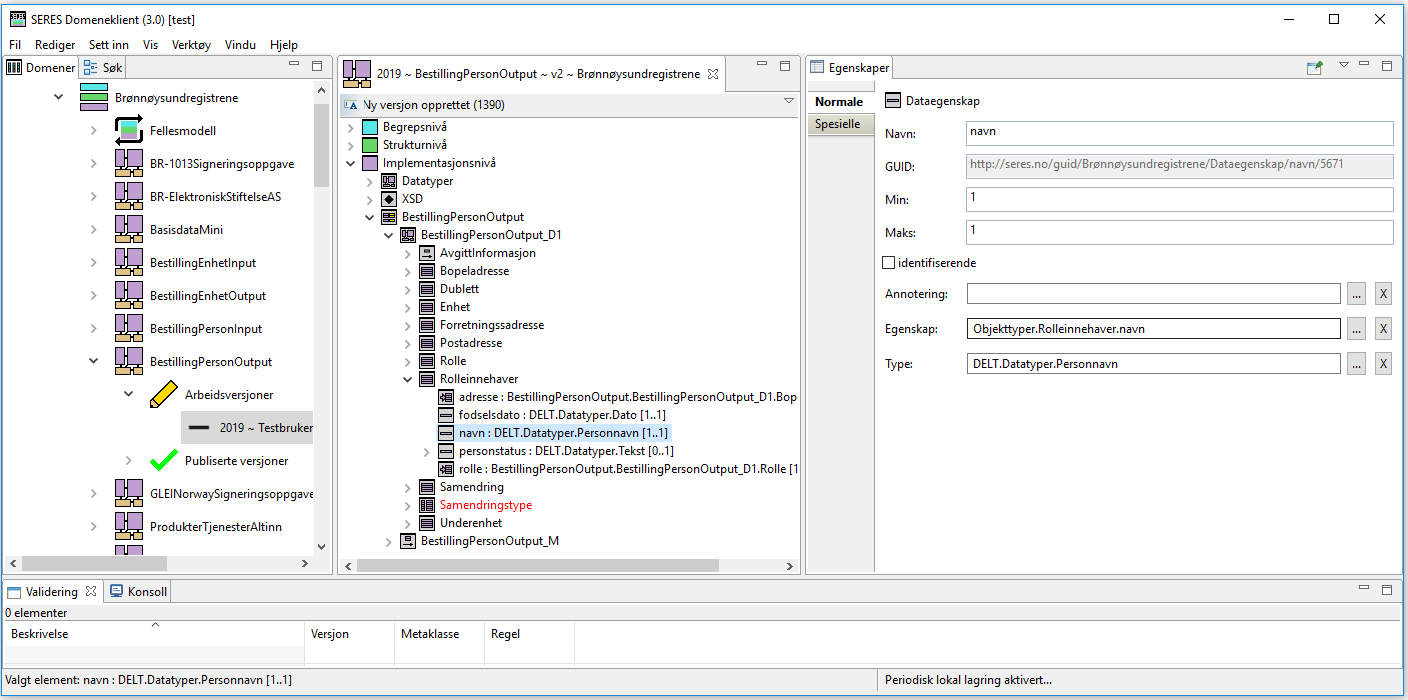The height and width of the screenshot is (700, 1408).
Task: Maximize the Domener panel
Action: (316, 66)
